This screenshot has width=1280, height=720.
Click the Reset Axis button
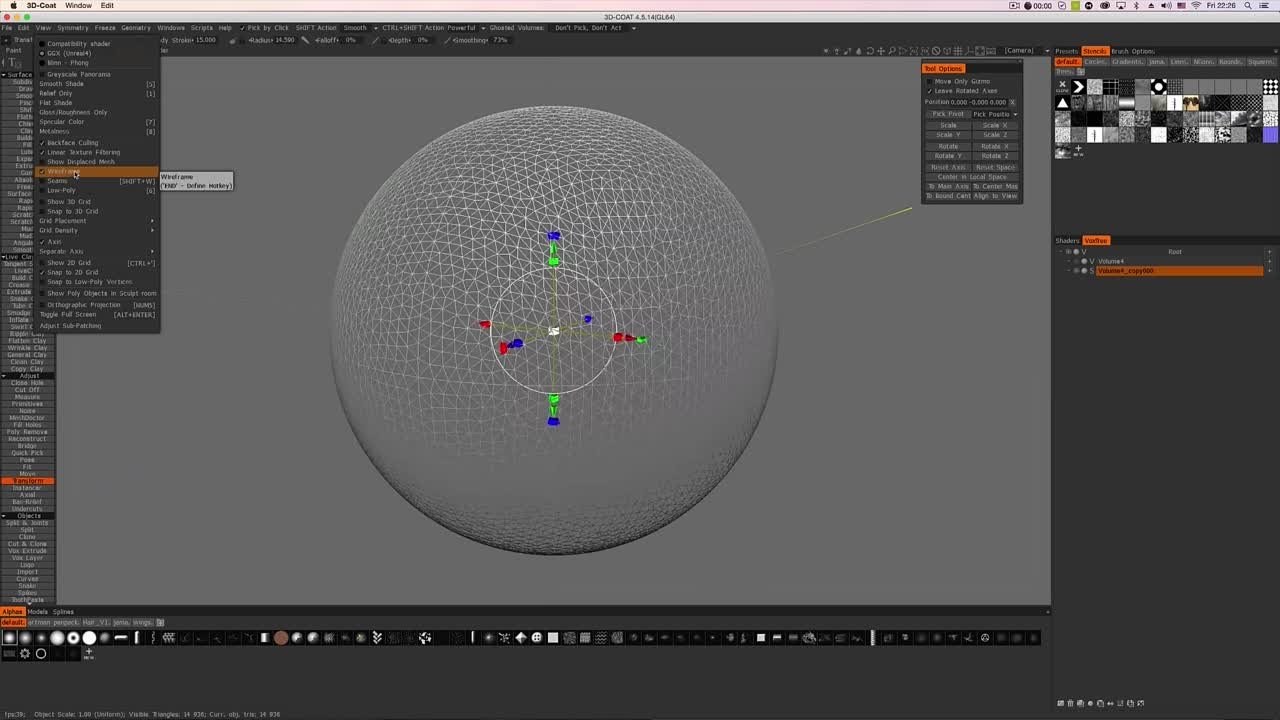[948, 167]
